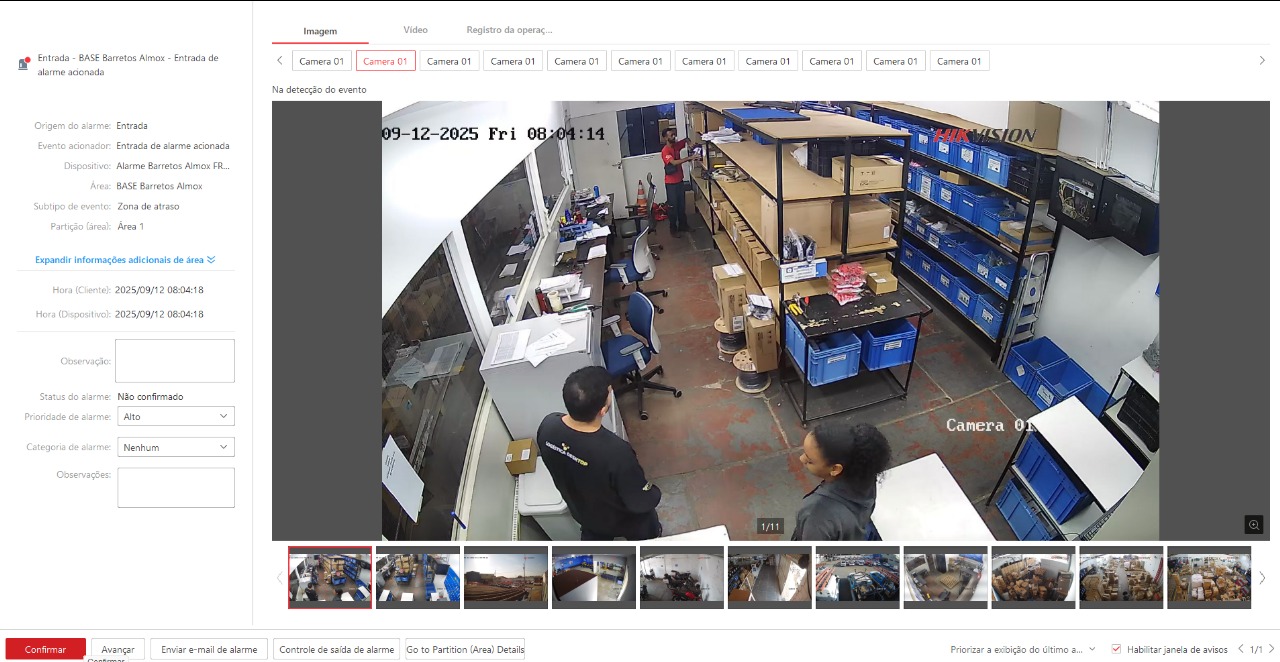The height and width of the screenshot is (662, 1280).
Task: Open 'Registro da operação' tab
Action: click(x=509, y=31)
